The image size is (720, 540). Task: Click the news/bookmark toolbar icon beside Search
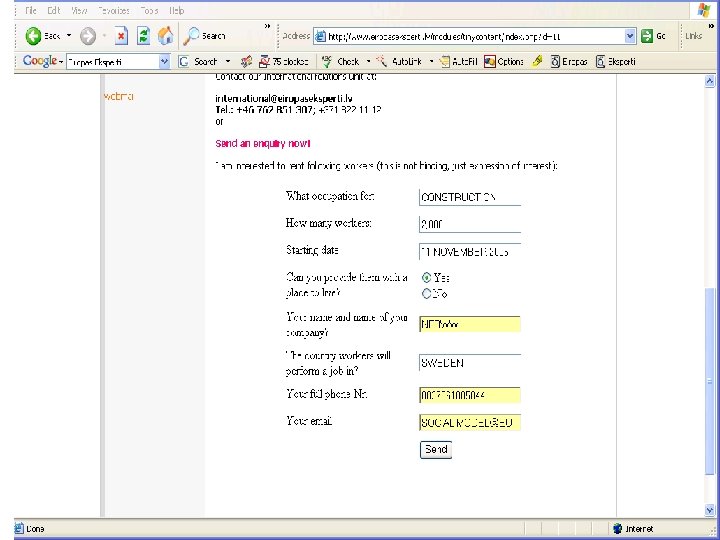click(246, 62)
